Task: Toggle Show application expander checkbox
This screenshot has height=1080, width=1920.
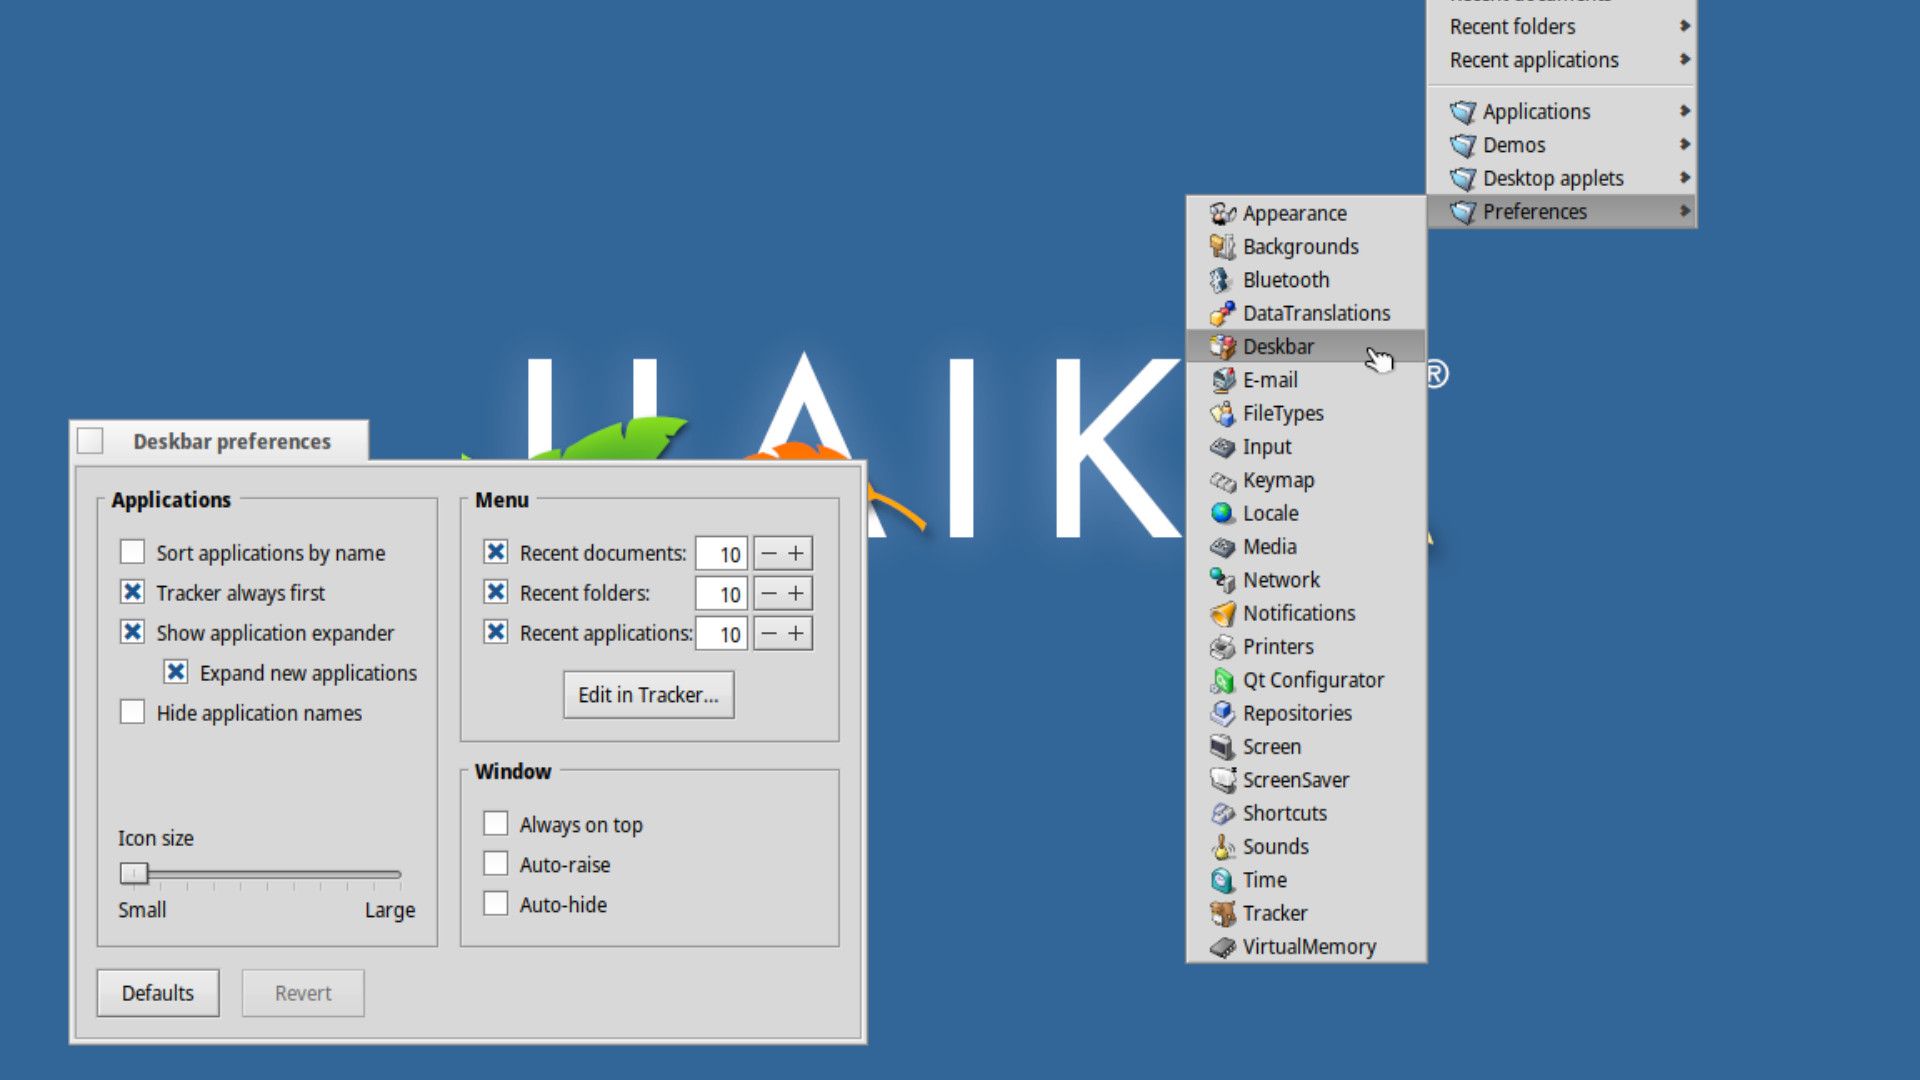Action: [x=132, y=632]
